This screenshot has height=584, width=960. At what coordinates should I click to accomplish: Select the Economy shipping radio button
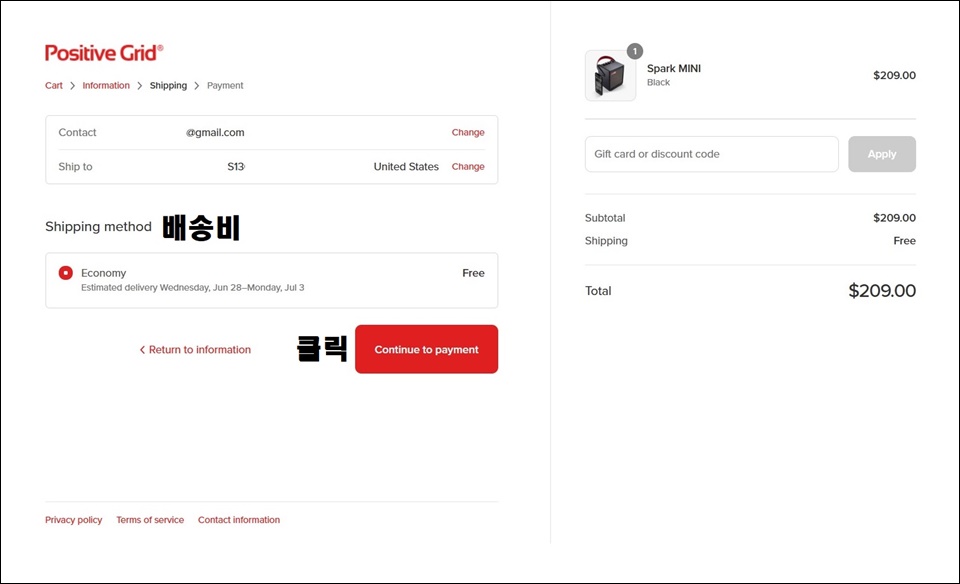[x=66, y=273]
